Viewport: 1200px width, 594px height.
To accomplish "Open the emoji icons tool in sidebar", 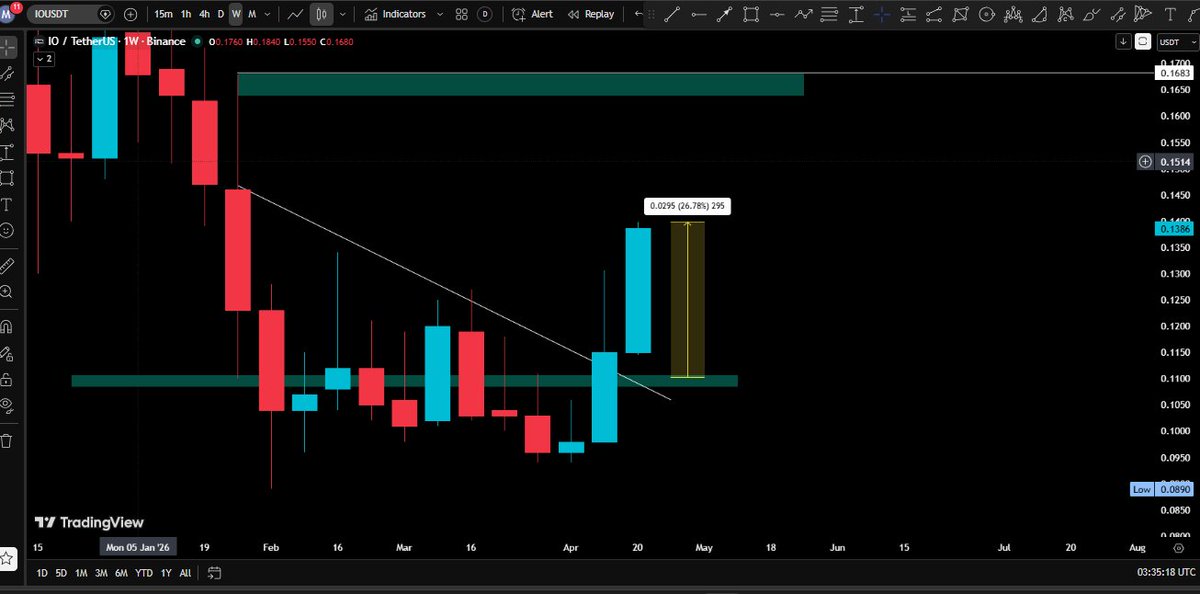I will pyautogui.click(x=7, y=231).
